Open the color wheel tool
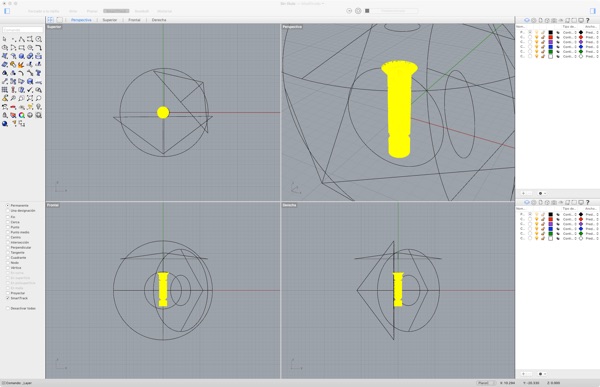Screen dimensions: 600x387 pyautogui.click(x=21, y=115)
